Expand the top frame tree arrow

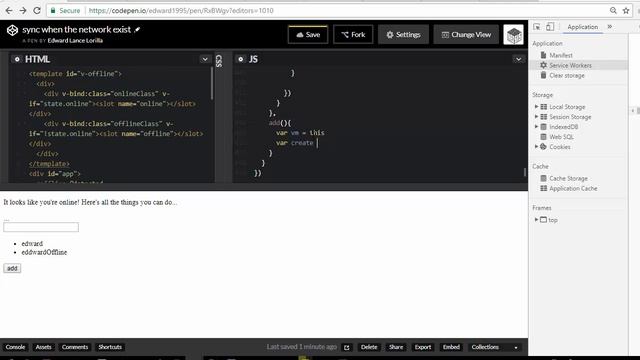(x=536, y=220)
